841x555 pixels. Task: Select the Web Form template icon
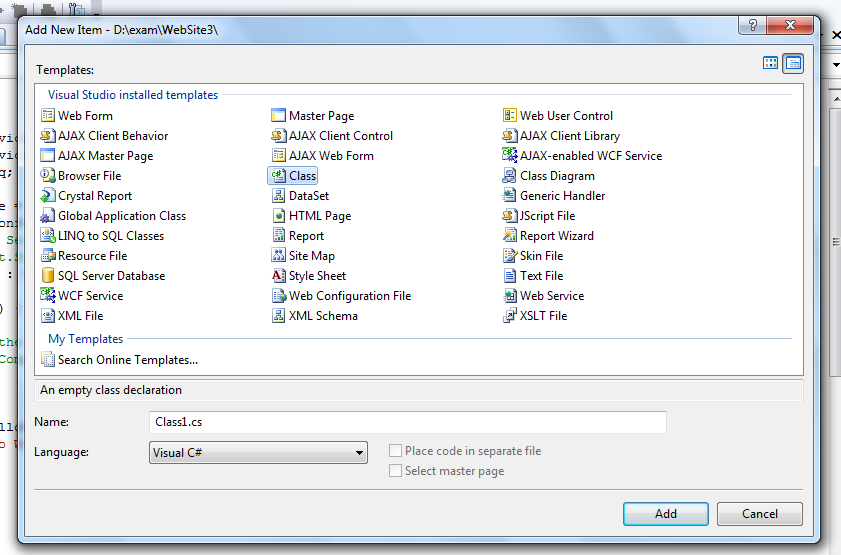48,115
